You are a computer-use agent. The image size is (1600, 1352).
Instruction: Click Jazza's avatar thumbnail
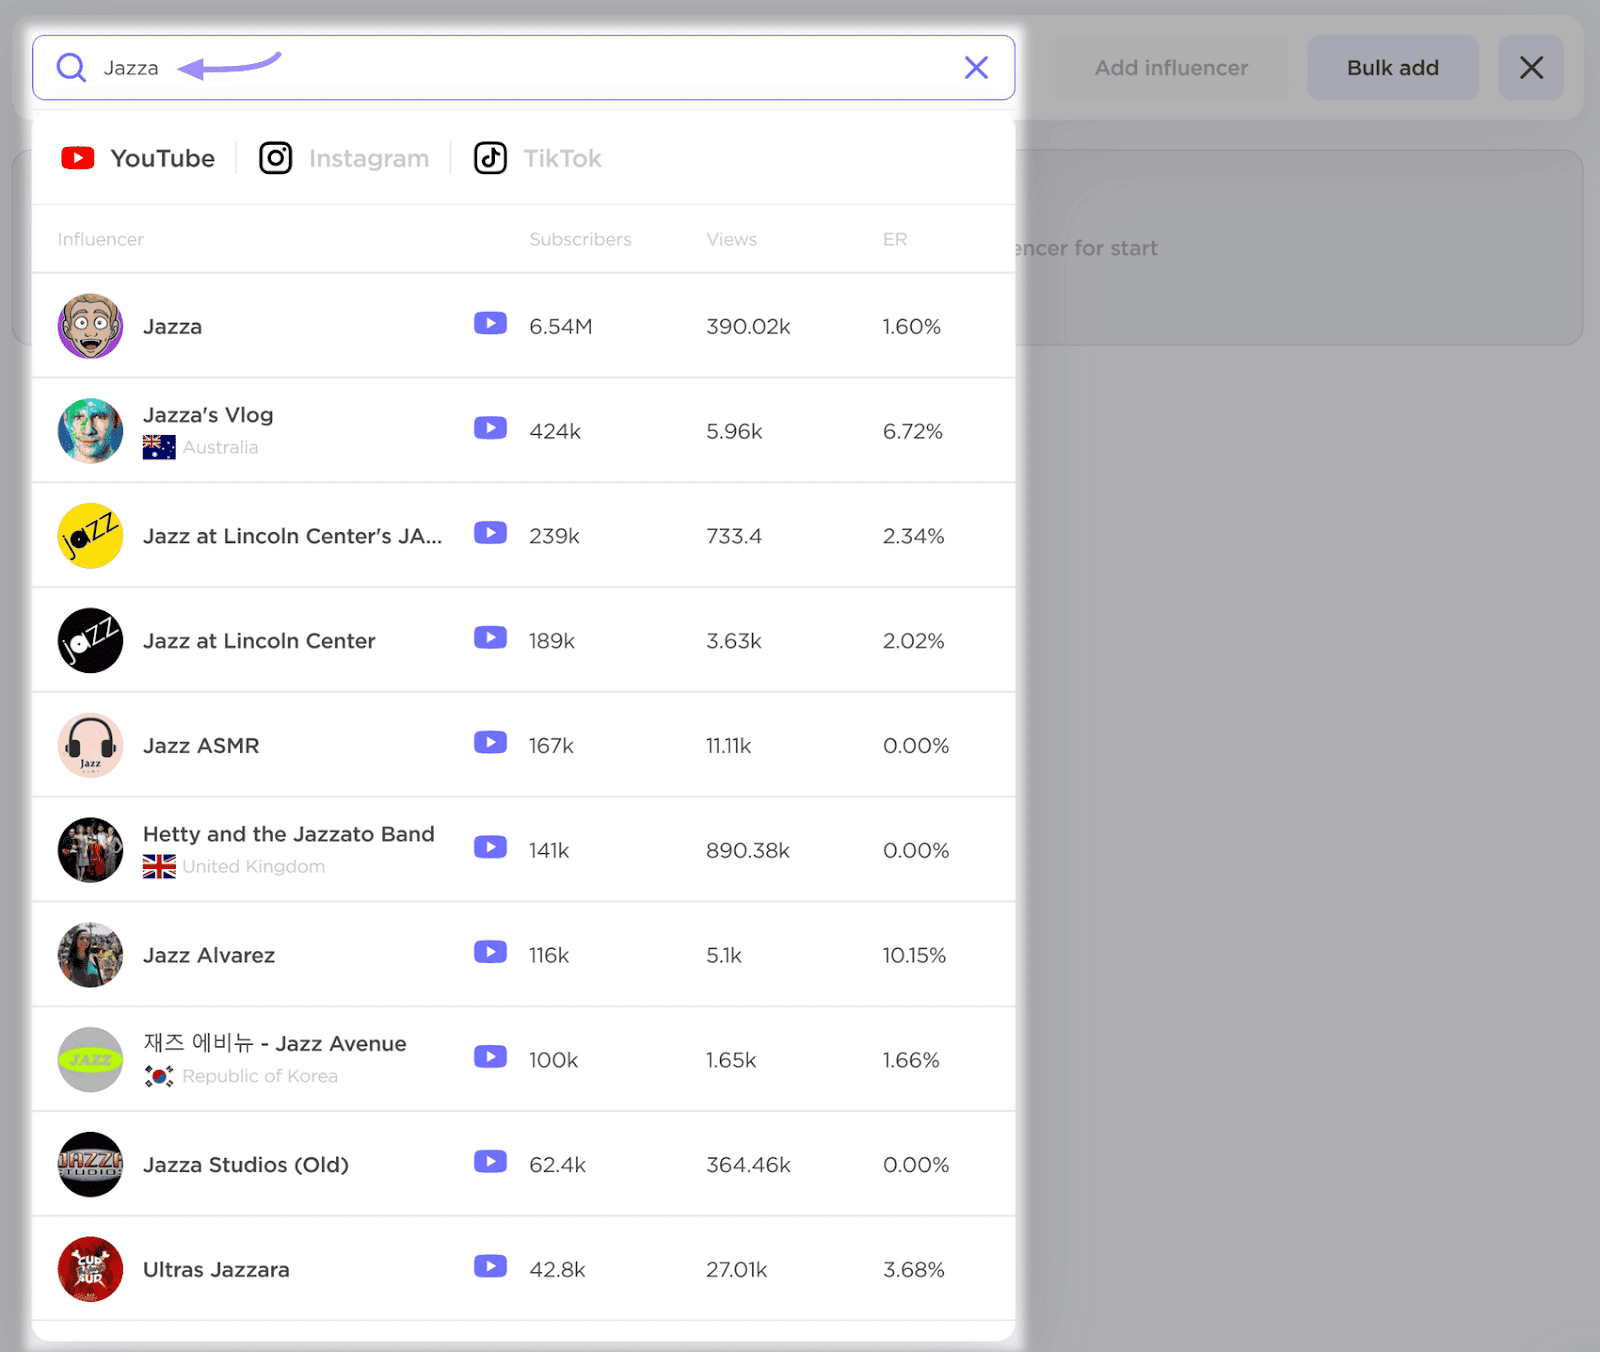[90, 325]
